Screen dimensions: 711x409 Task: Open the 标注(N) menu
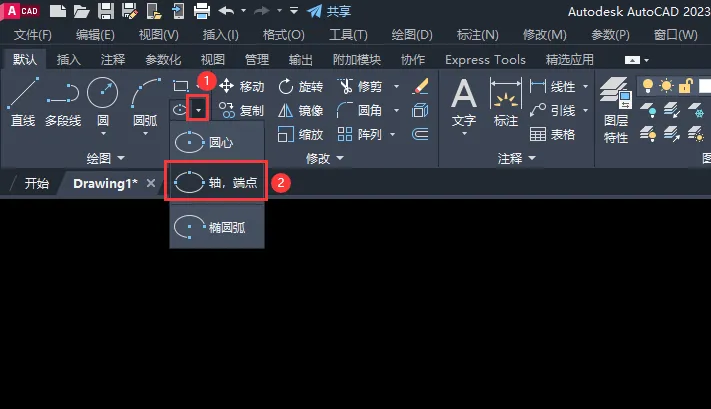pos(477,35)
